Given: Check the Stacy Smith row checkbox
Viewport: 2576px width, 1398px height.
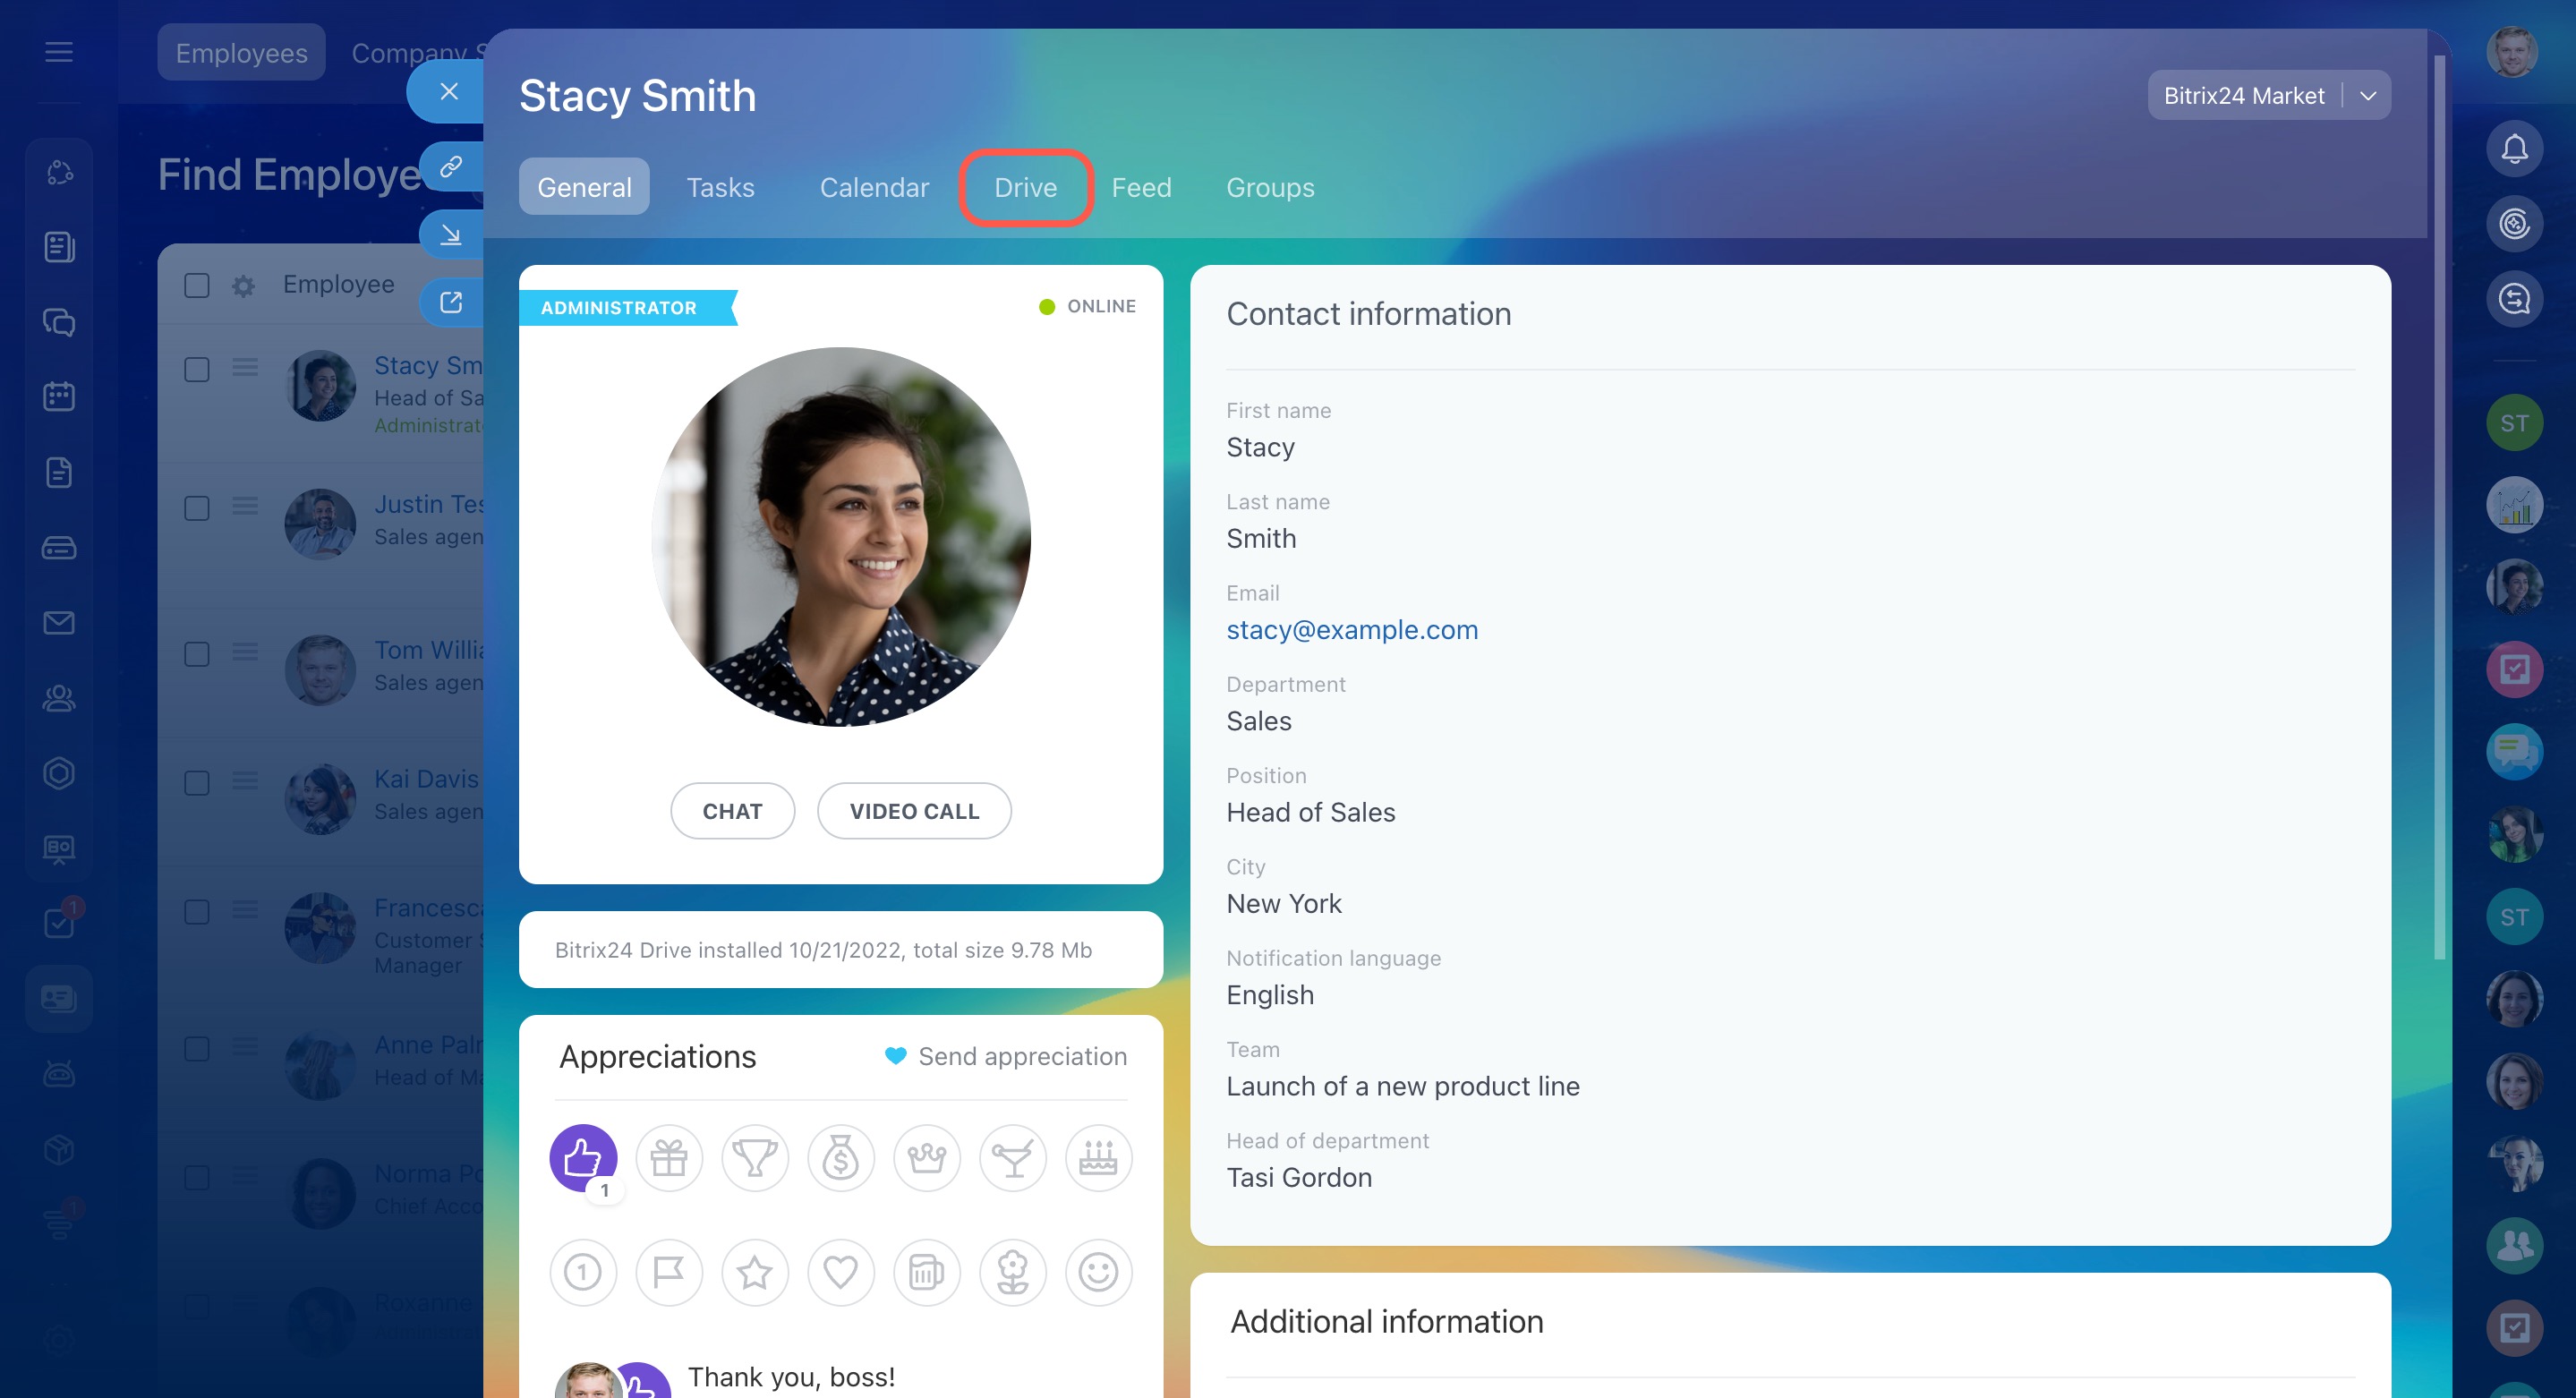Looking at the screenshot, I should click(x=197, y=369).
